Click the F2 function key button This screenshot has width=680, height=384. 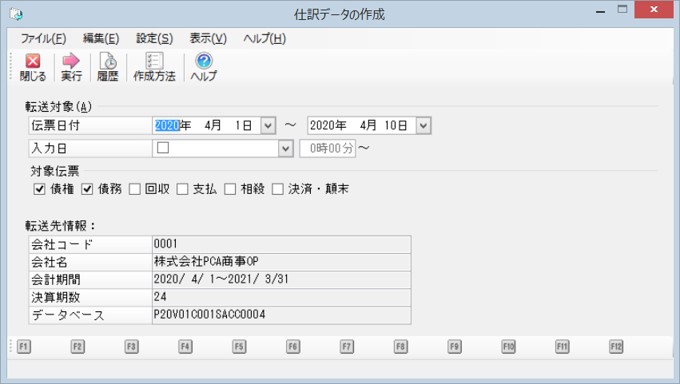click(78, 346)
